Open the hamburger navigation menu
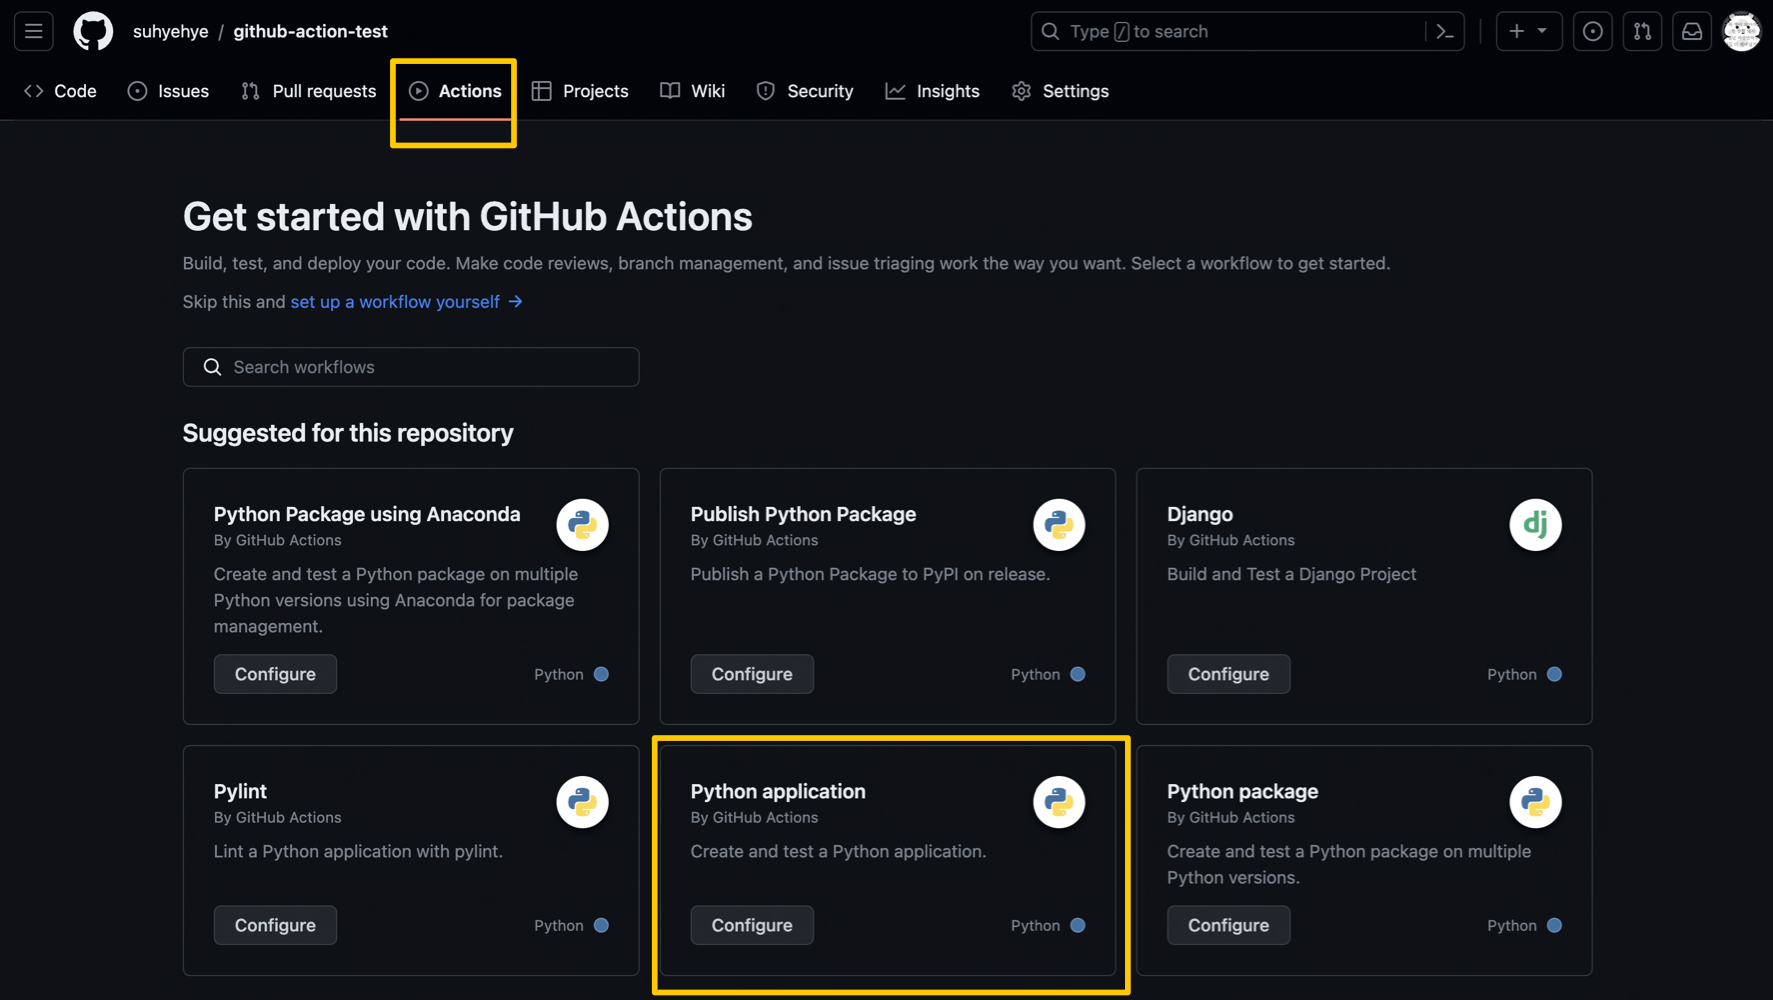This screenshot has width=1773, height=1000. [x=34, y=31]
